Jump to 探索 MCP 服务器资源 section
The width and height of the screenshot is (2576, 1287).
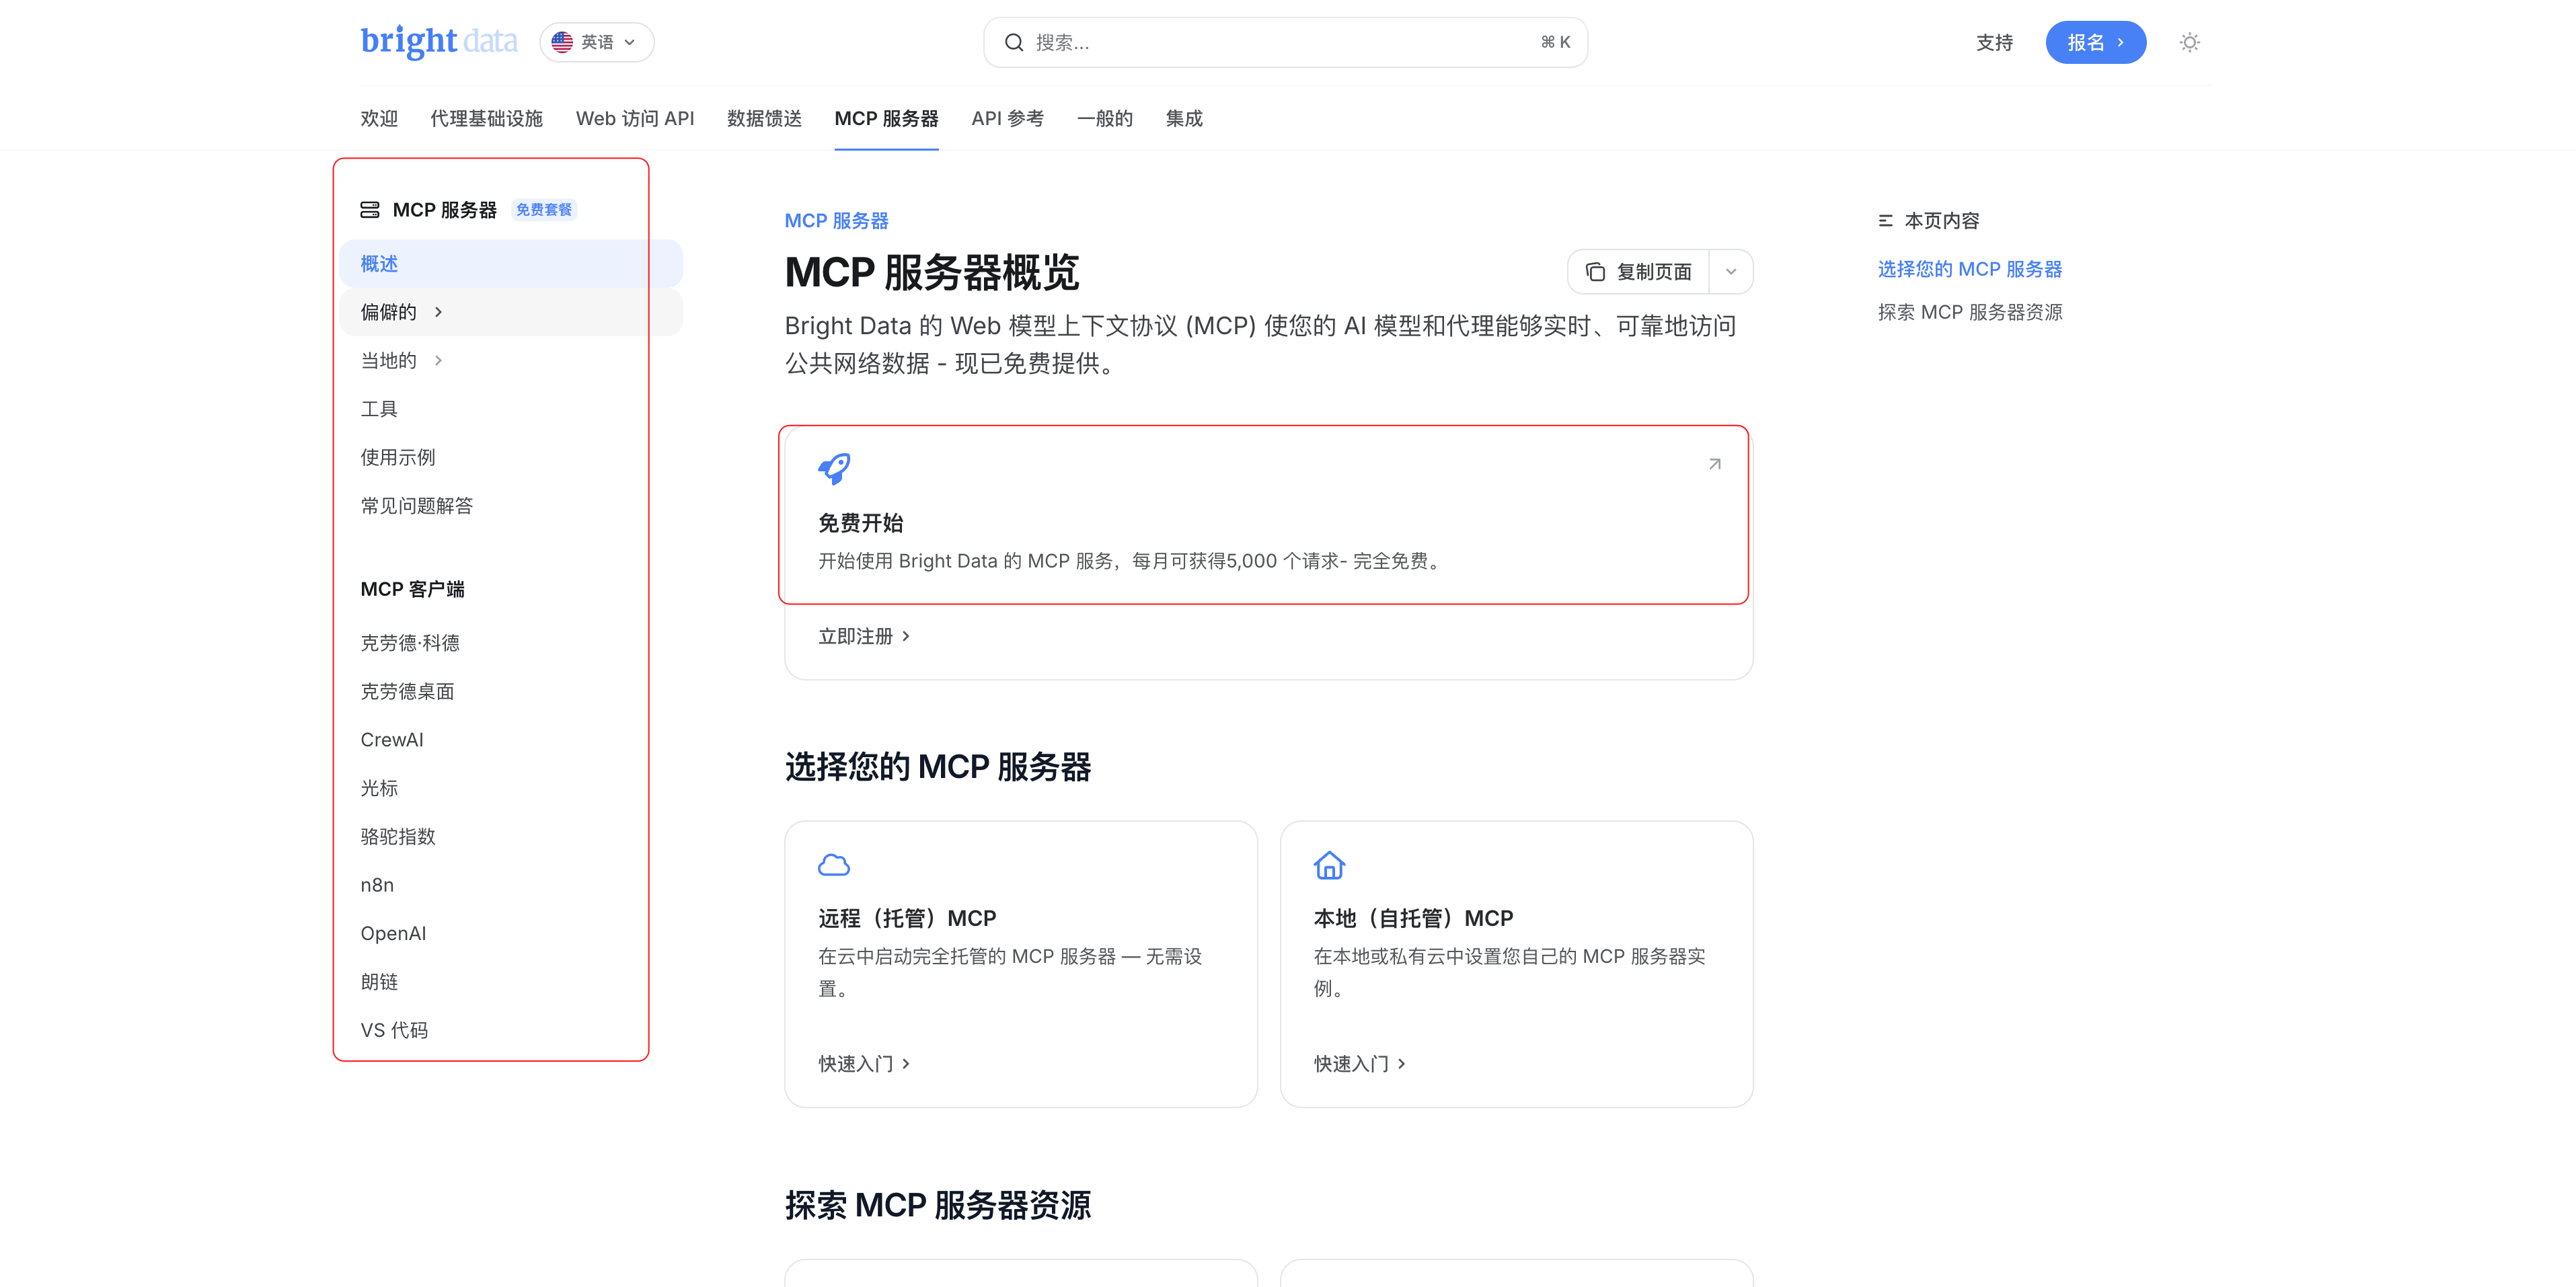click(1969, 312)
